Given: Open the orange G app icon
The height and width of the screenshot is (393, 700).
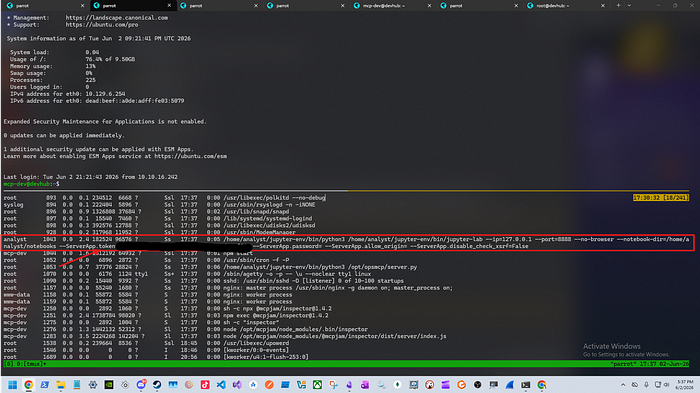Looking at the screenshot, I should [x=462, y=385].
